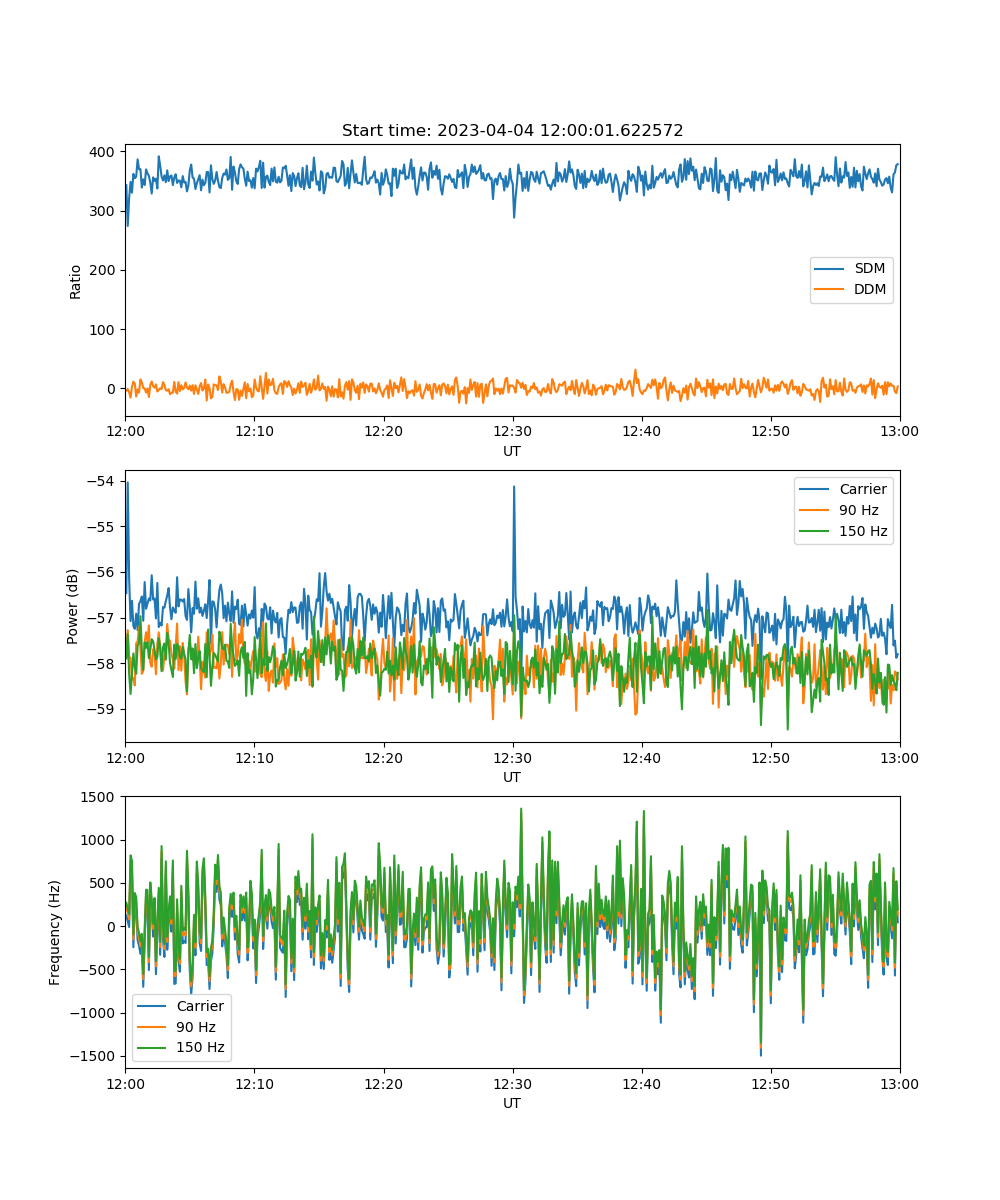Click the Frequency (Hz) y-axis label
1000x1200 pixels.
(55, 932)
